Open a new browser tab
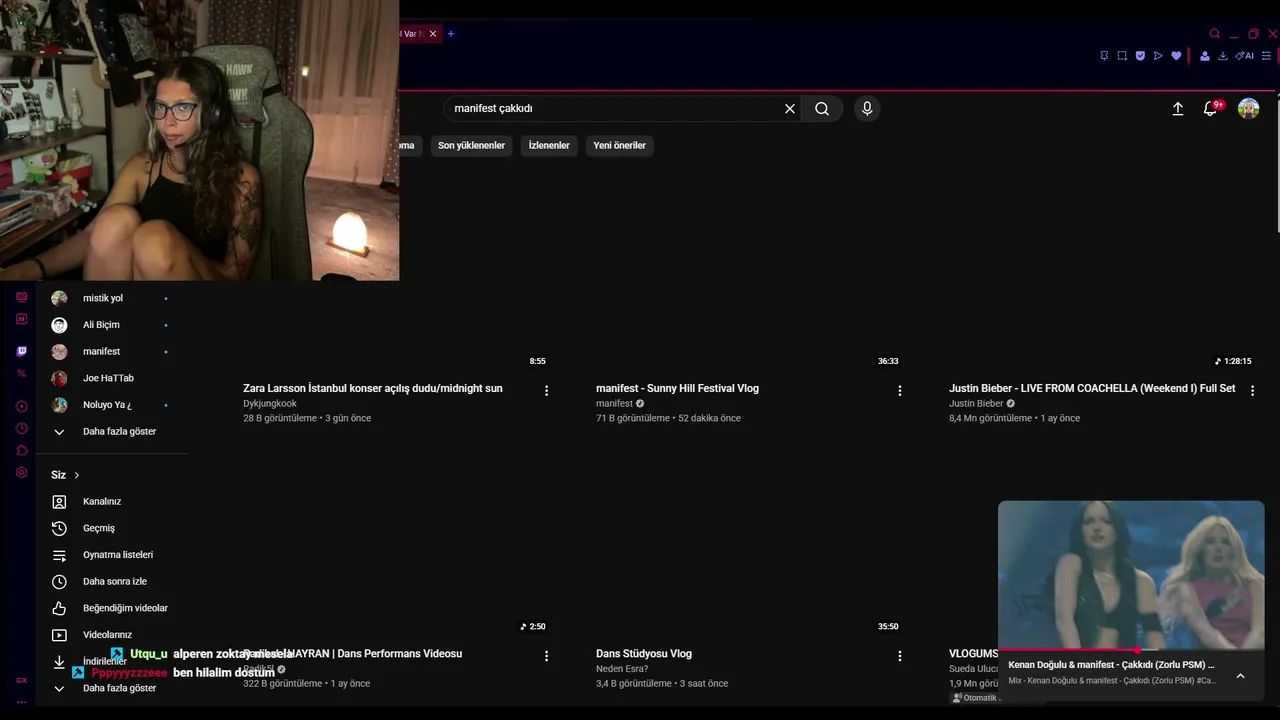The width and height of the screenshot is (1280, 720). [x=451, y=34]
